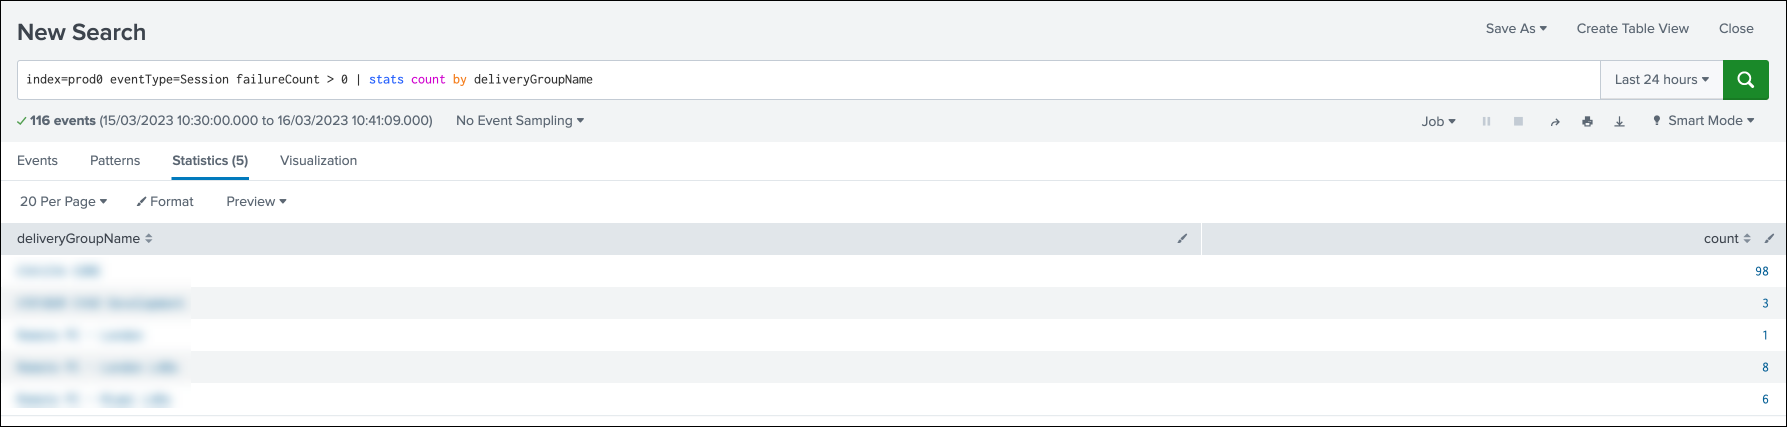The image size is (1787, 427).
Task: Open the Visualization tab
Action: click(x=318, y=161)
